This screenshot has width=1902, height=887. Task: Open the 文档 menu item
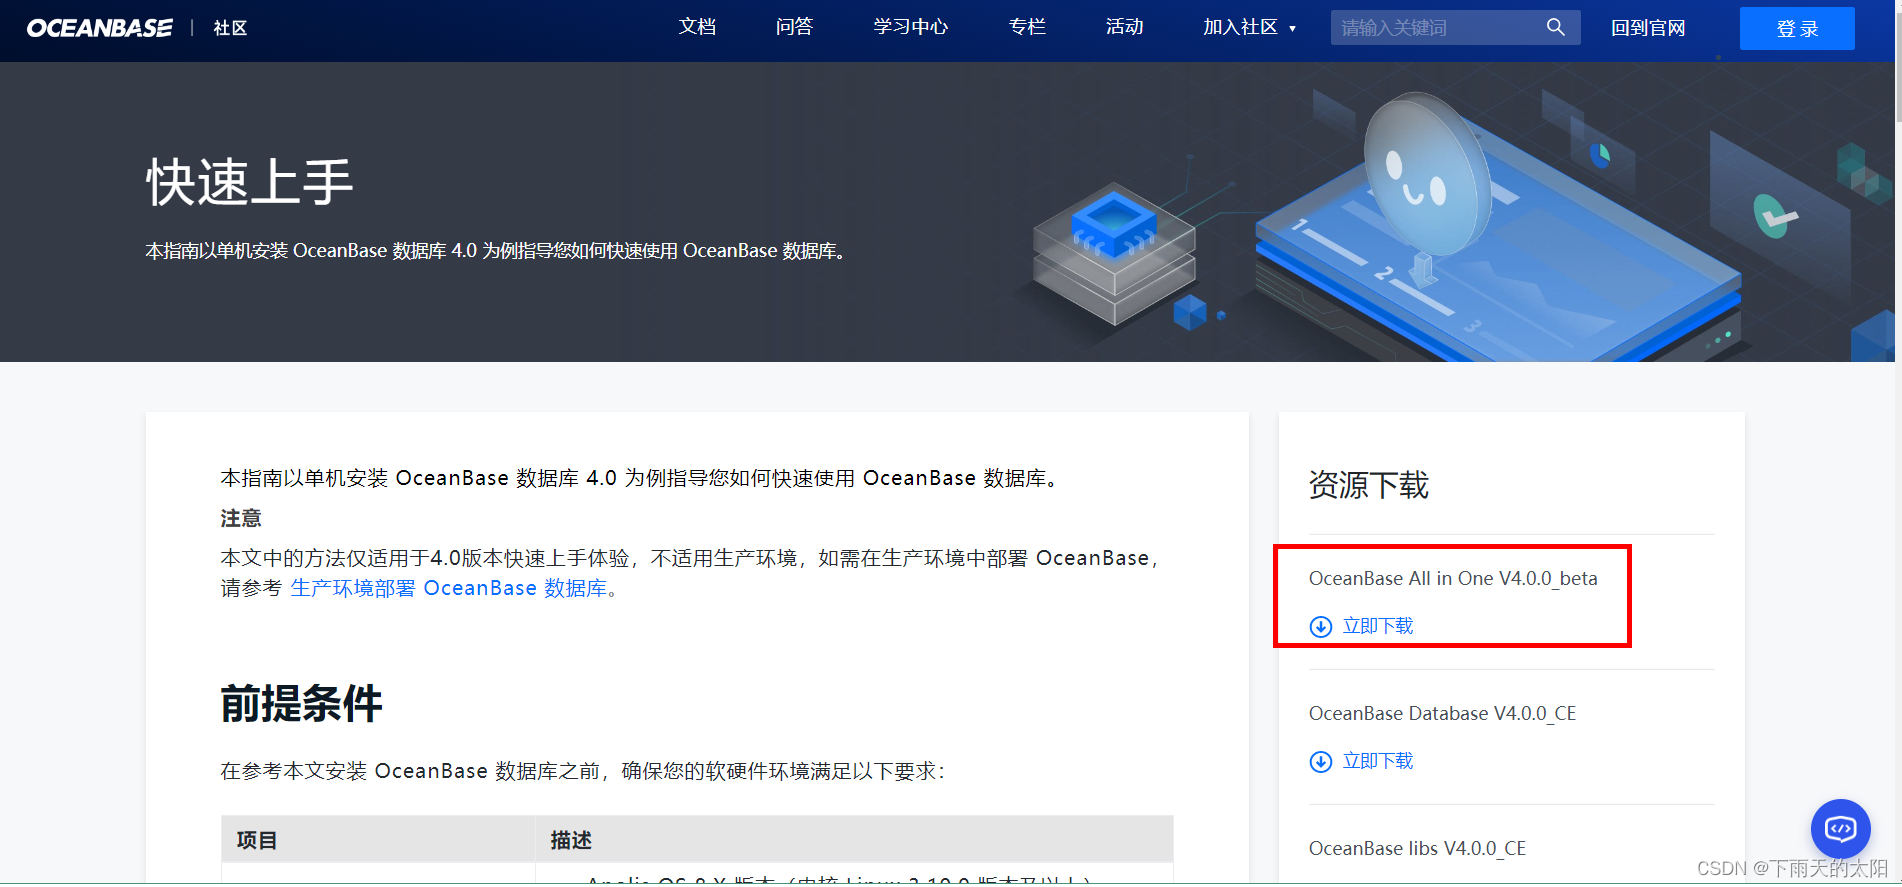pyautogui.click(x=697, y=27)
